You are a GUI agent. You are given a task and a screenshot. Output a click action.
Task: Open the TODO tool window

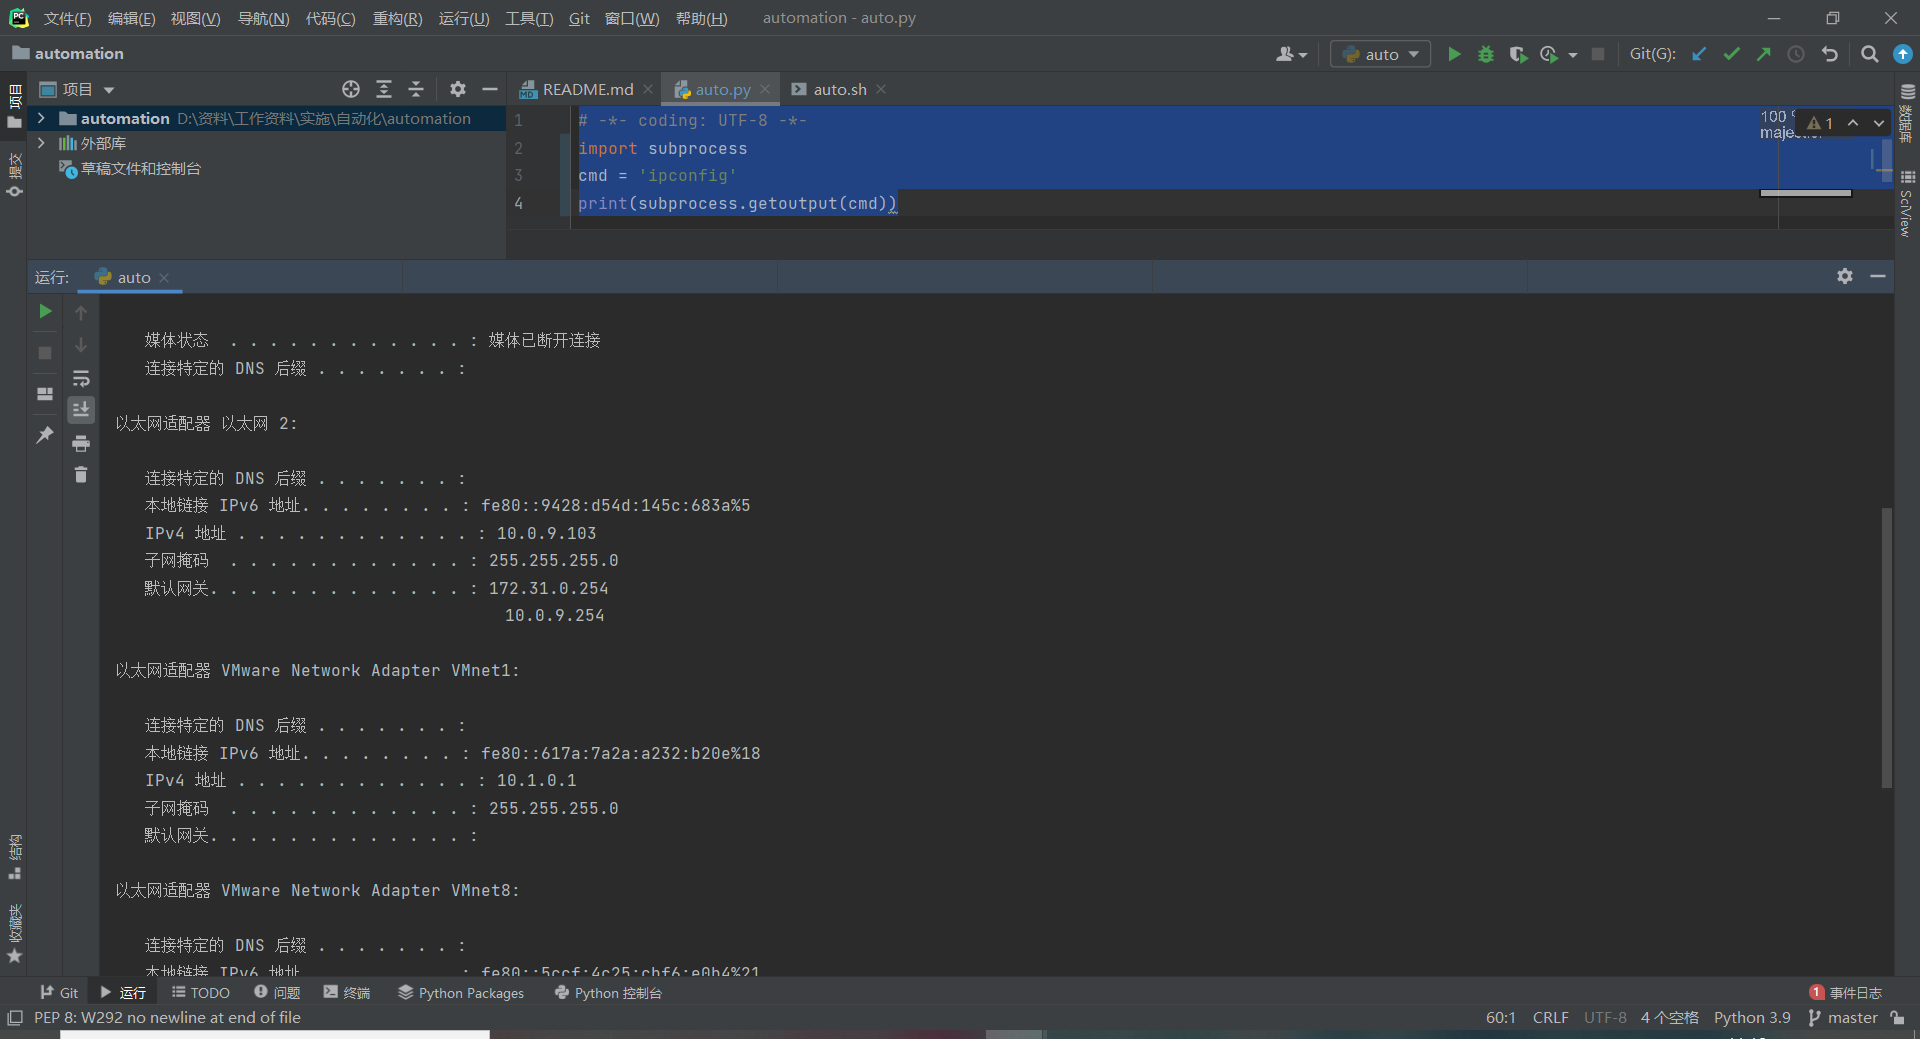pos(201,992)
